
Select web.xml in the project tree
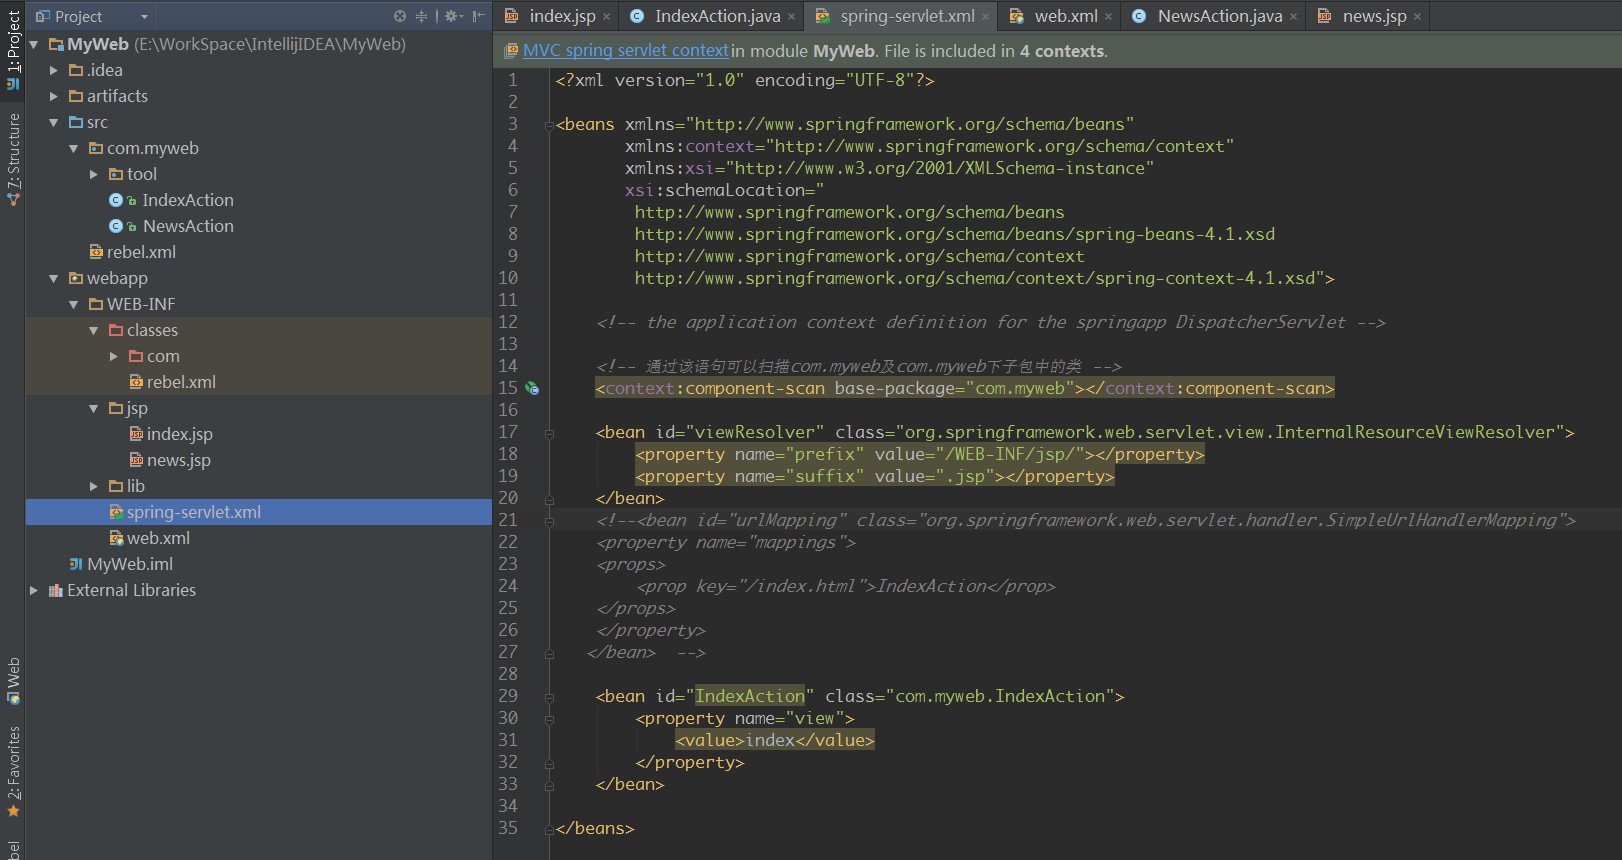158,538
